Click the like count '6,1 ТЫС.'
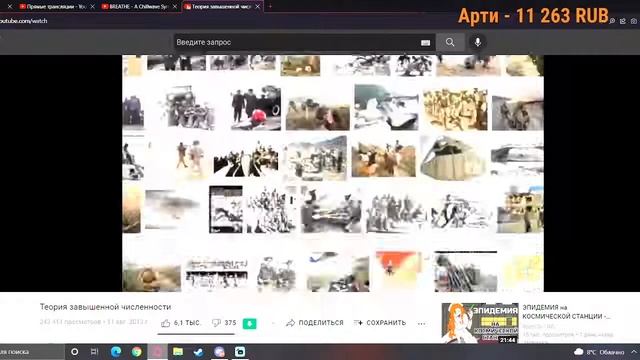This screenshot has width=640, height=360. (187, 323)
